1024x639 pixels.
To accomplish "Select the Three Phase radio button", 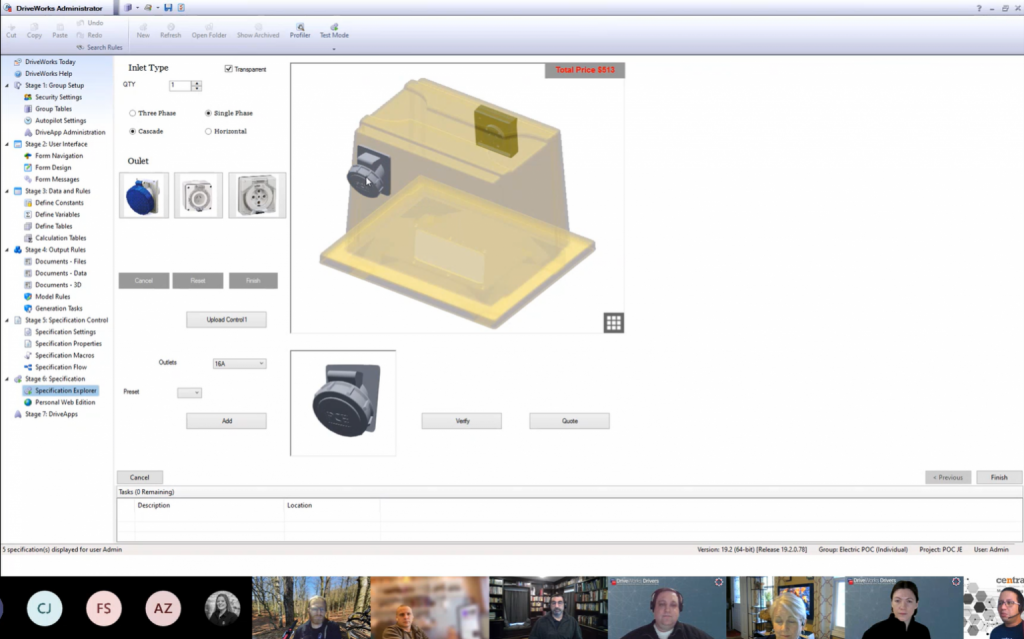I will pyautogui.click(x=133, y=113).
